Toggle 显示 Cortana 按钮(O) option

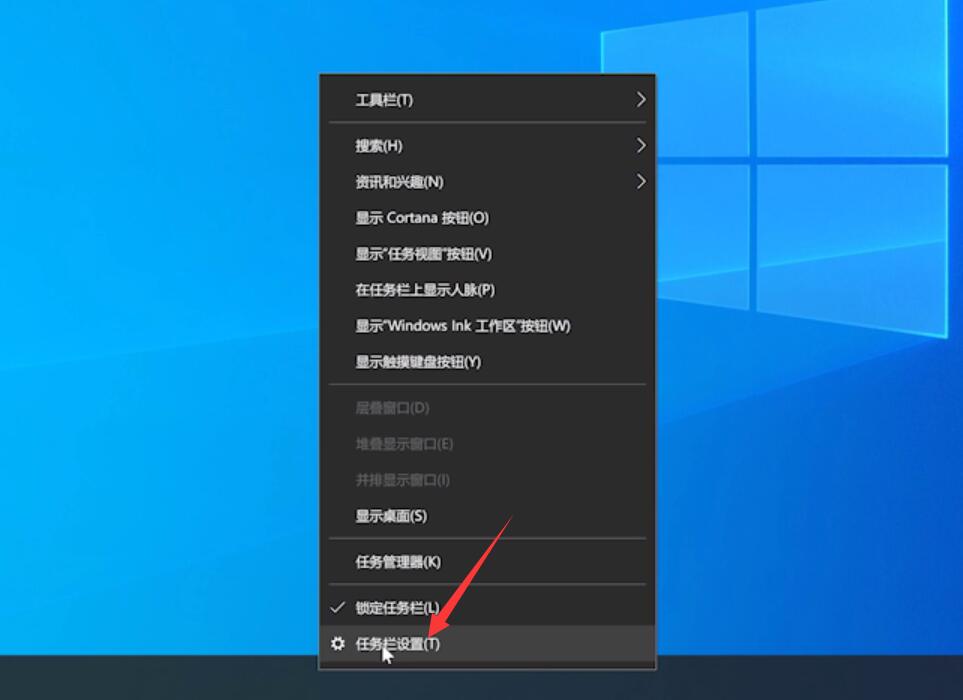[x=488, y=218]
